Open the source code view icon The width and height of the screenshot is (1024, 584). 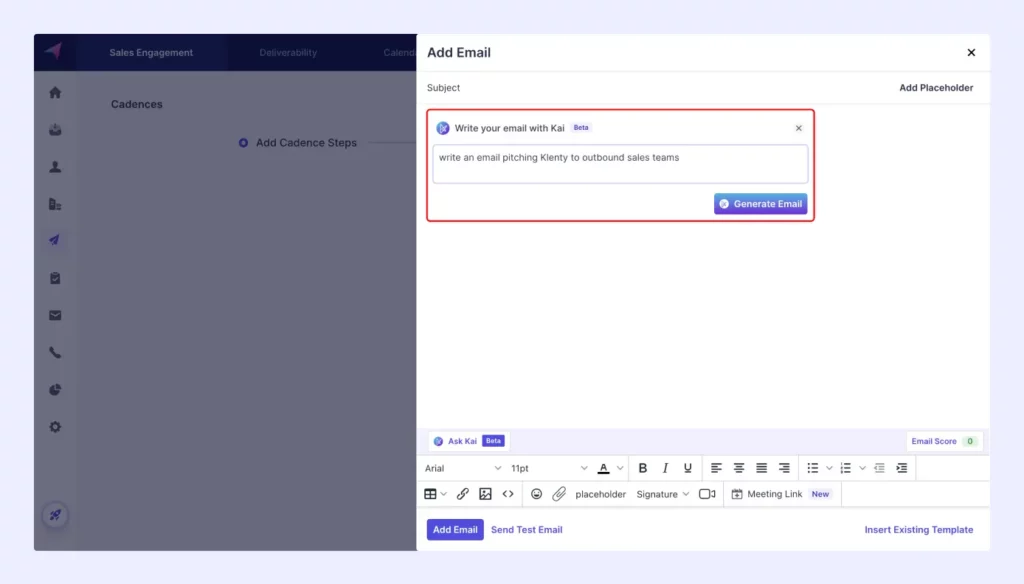[x=508, y=494]
